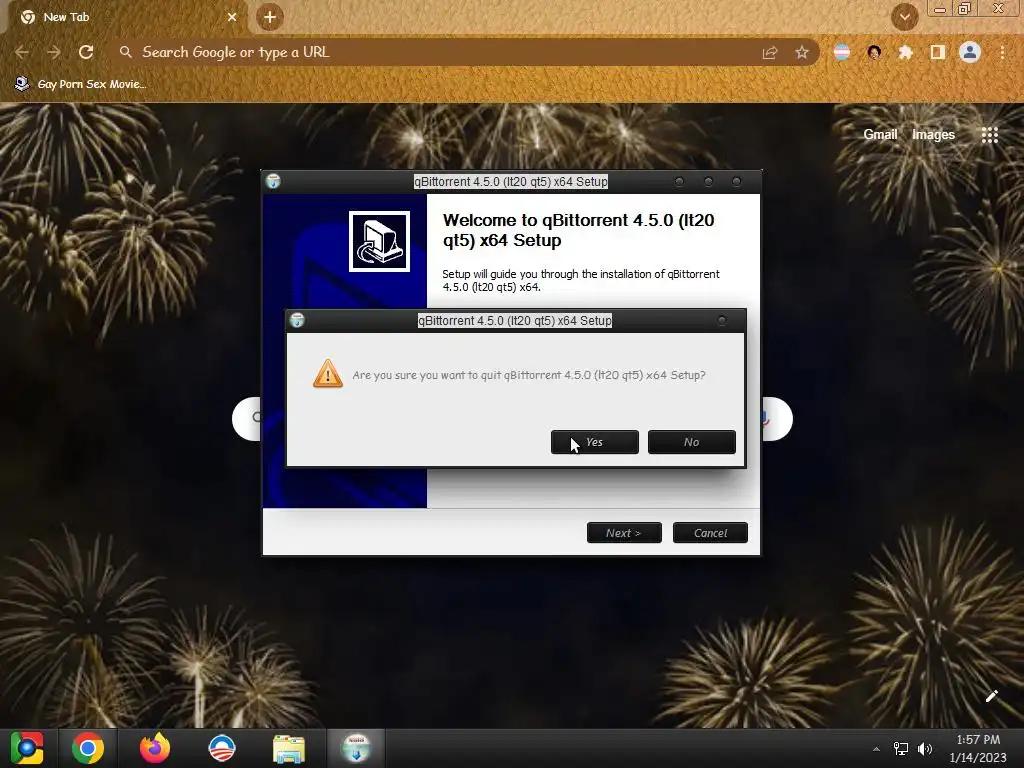Show hidden system tray icons
Image resolution: width=1024 pixels, height=768 pixels.
[876, 749]
